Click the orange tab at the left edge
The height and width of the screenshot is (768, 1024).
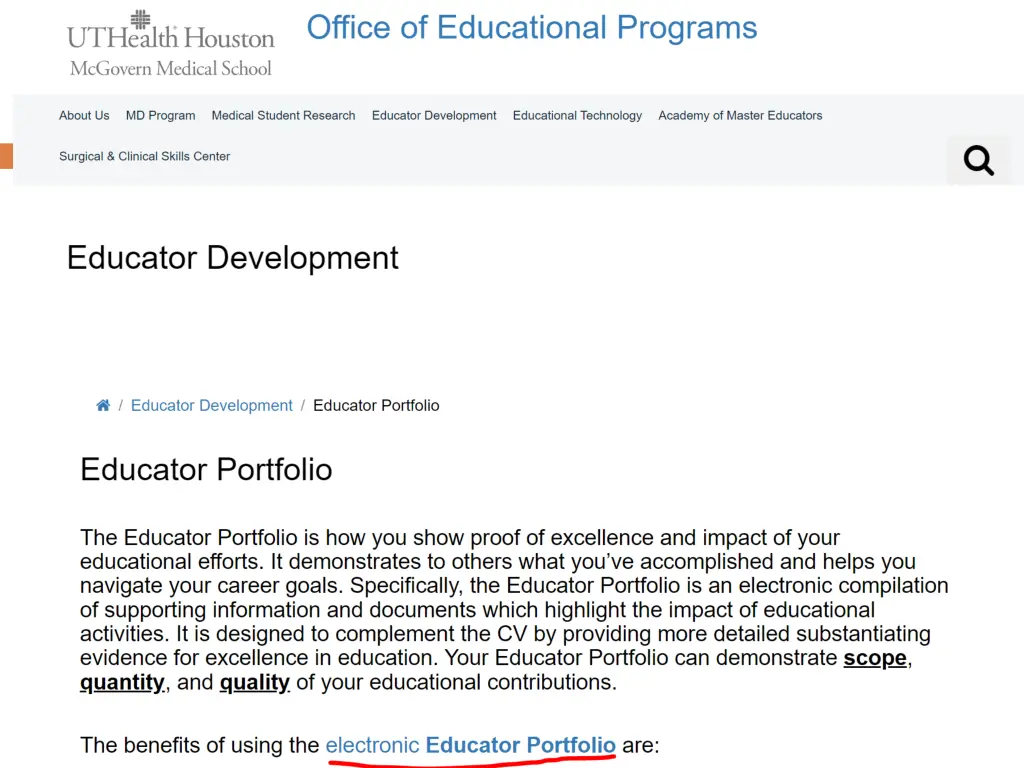click(x=6, y=156)
